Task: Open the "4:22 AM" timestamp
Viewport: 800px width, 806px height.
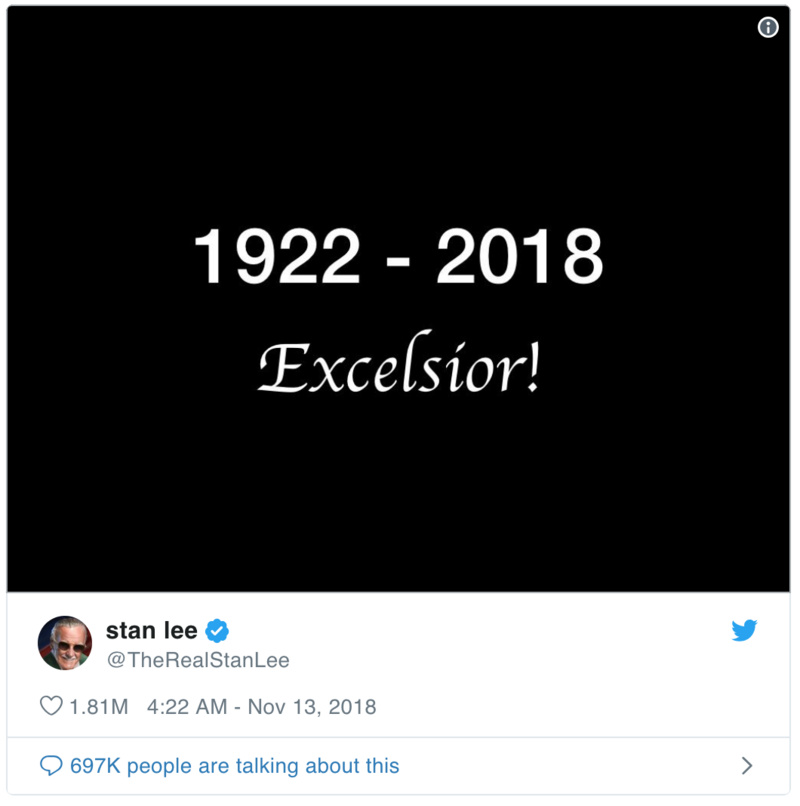Action: 184,707
